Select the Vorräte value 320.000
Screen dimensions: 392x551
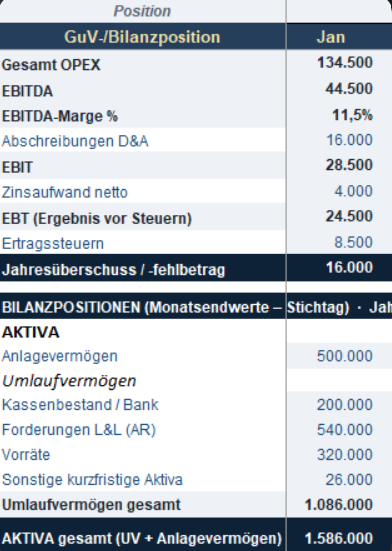[345, 455]
